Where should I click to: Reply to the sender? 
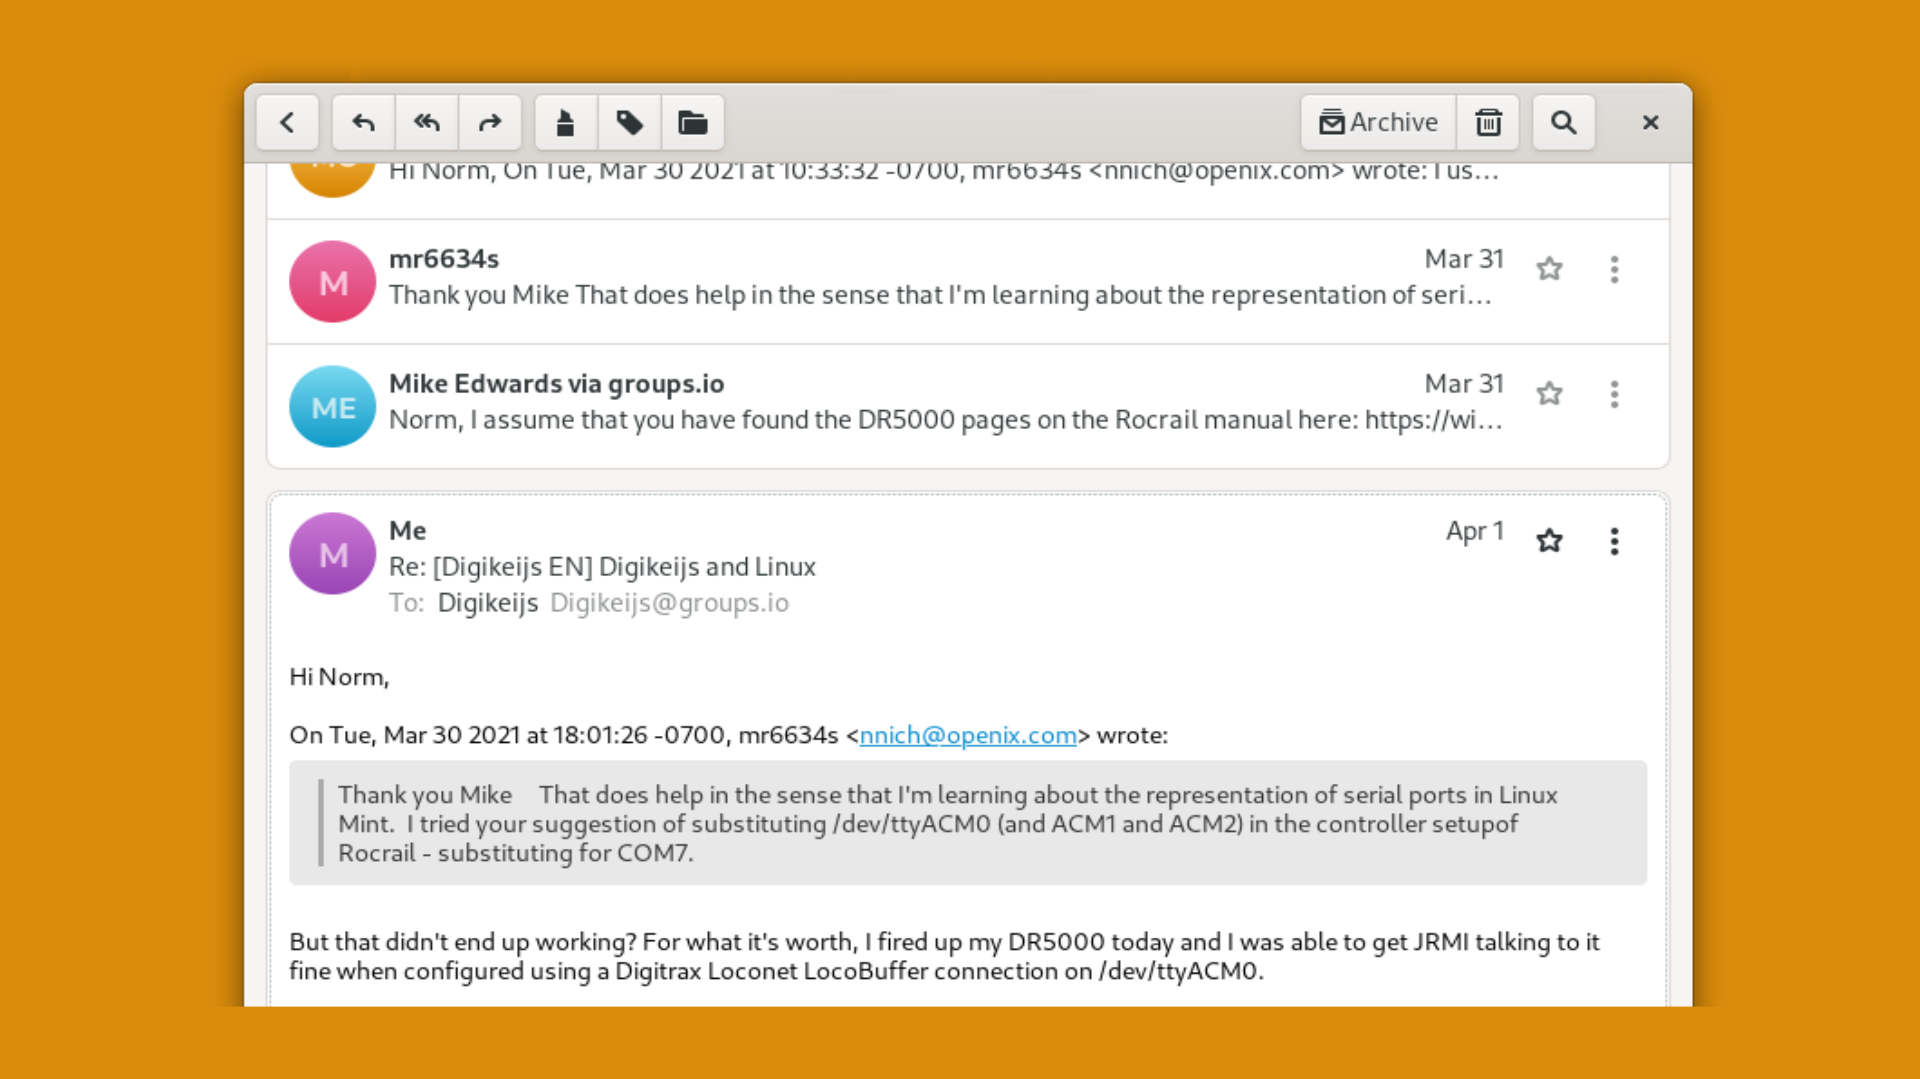pyautogui.click(x=363, y=122)
